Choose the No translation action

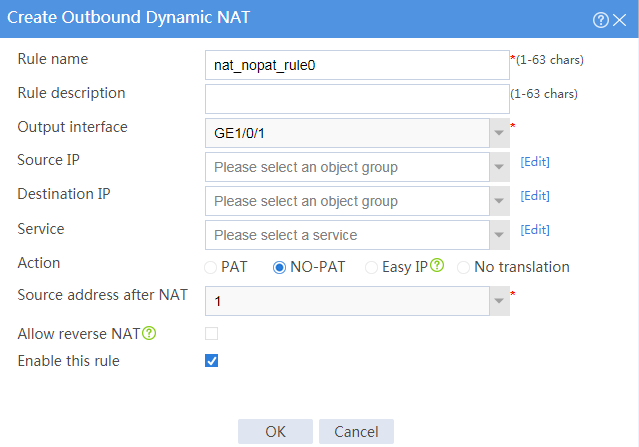point(463,267)
